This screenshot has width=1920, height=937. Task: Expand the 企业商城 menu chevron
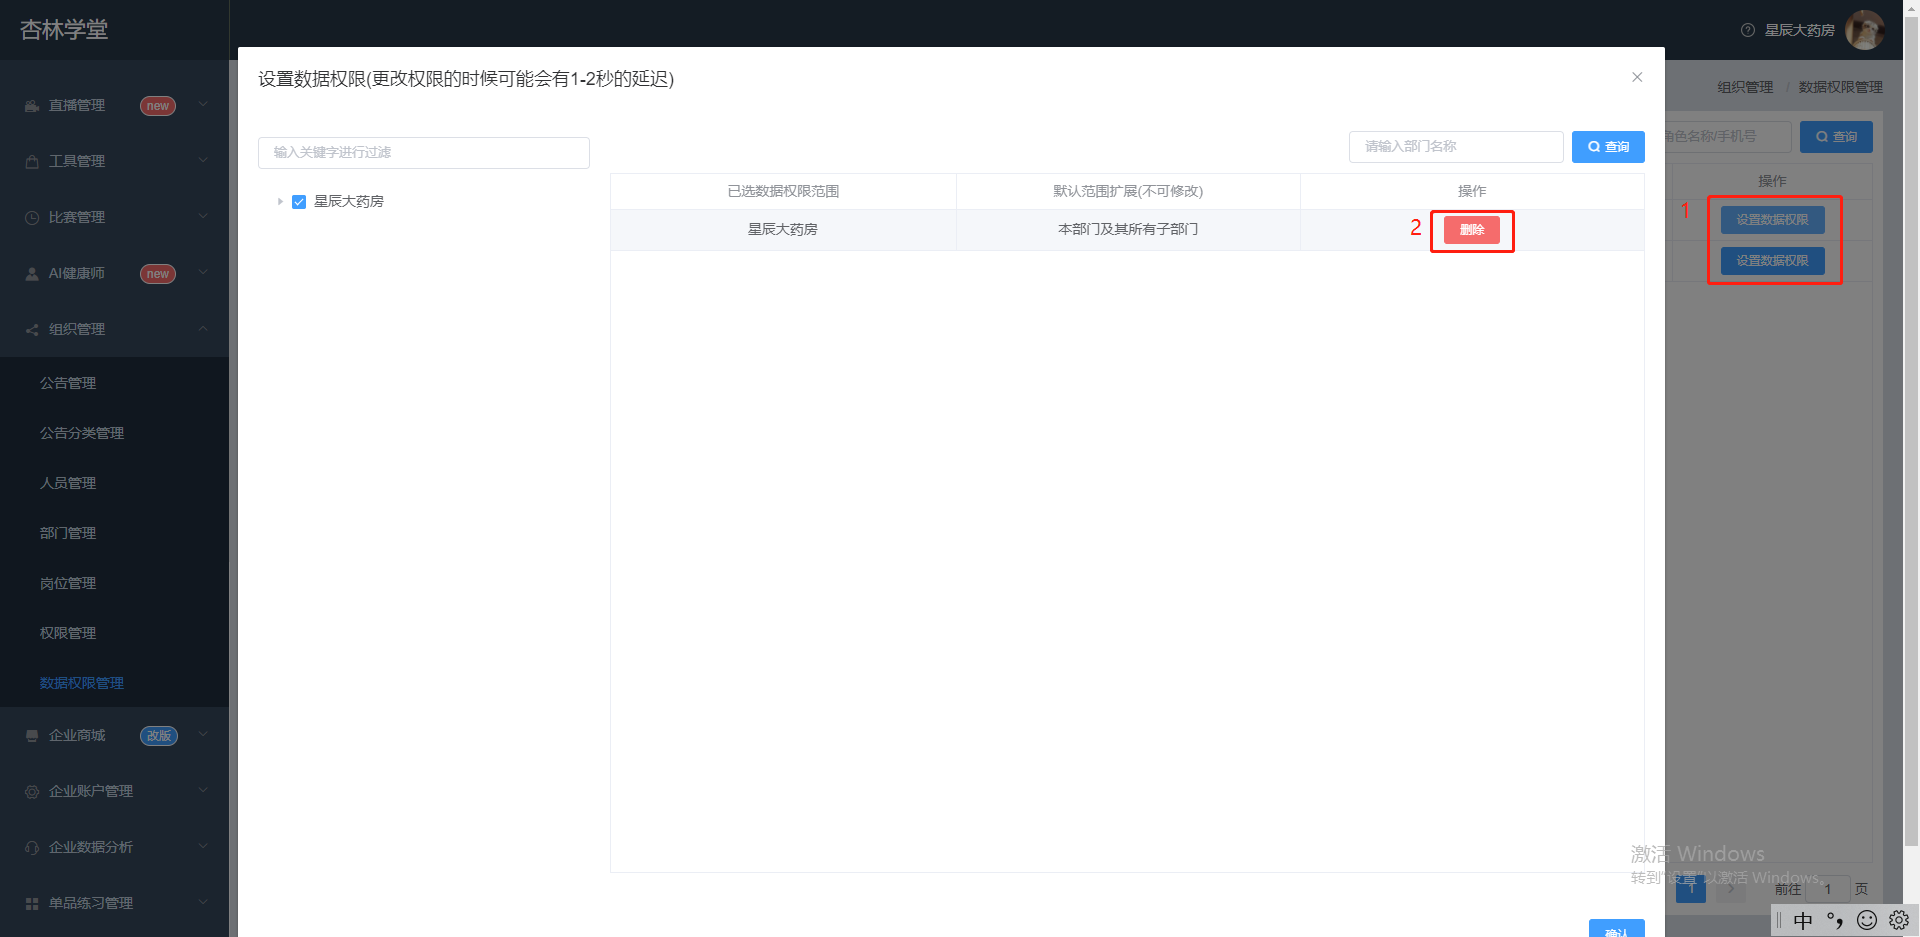(x=203, y=734)
